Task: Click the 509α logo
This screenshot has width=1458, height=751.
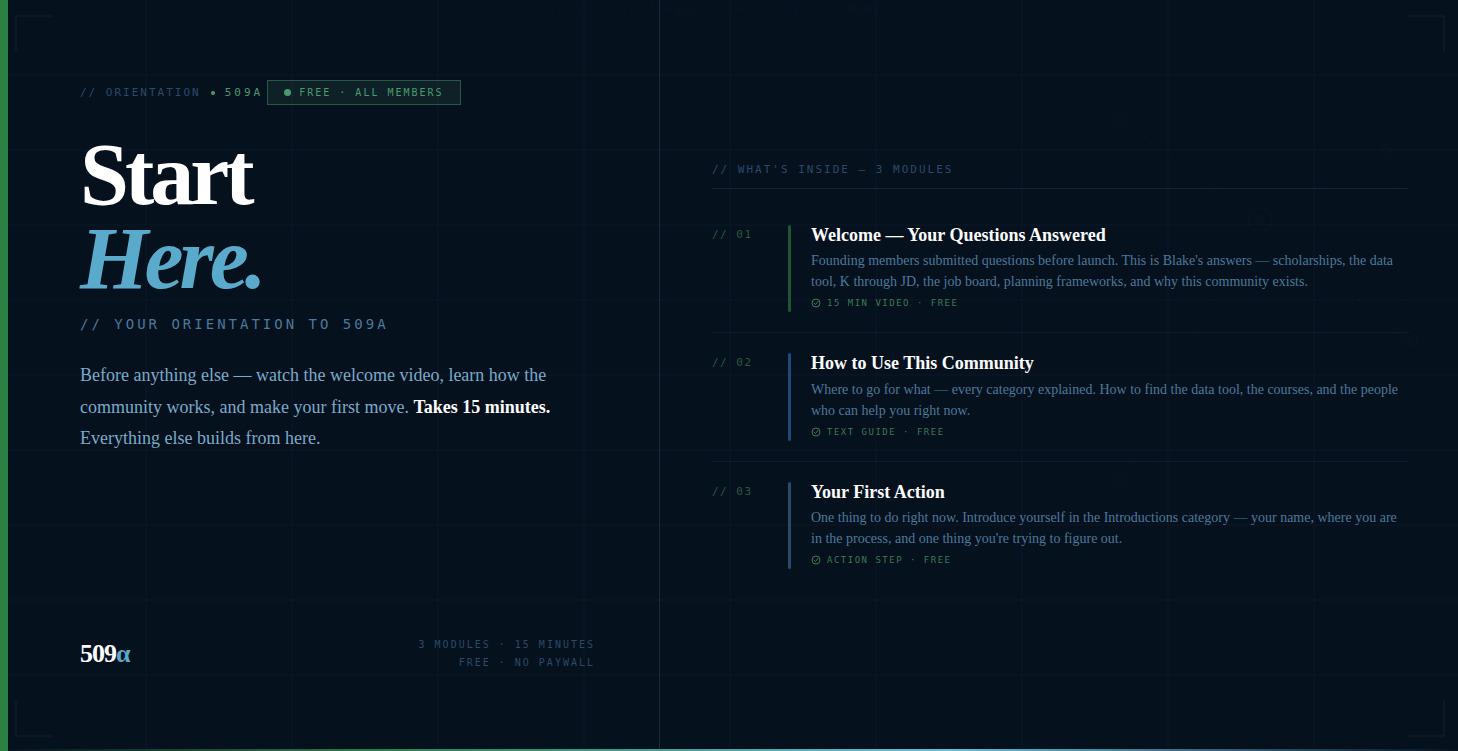Action: click(105, 654)
